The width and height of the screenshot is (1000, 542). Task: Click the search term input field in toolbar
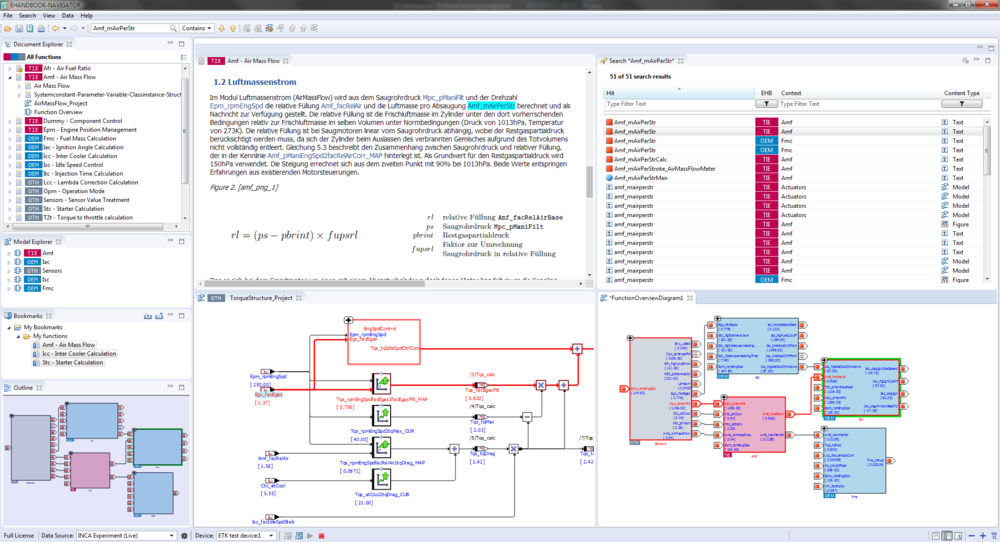click(x=130, y=28)
